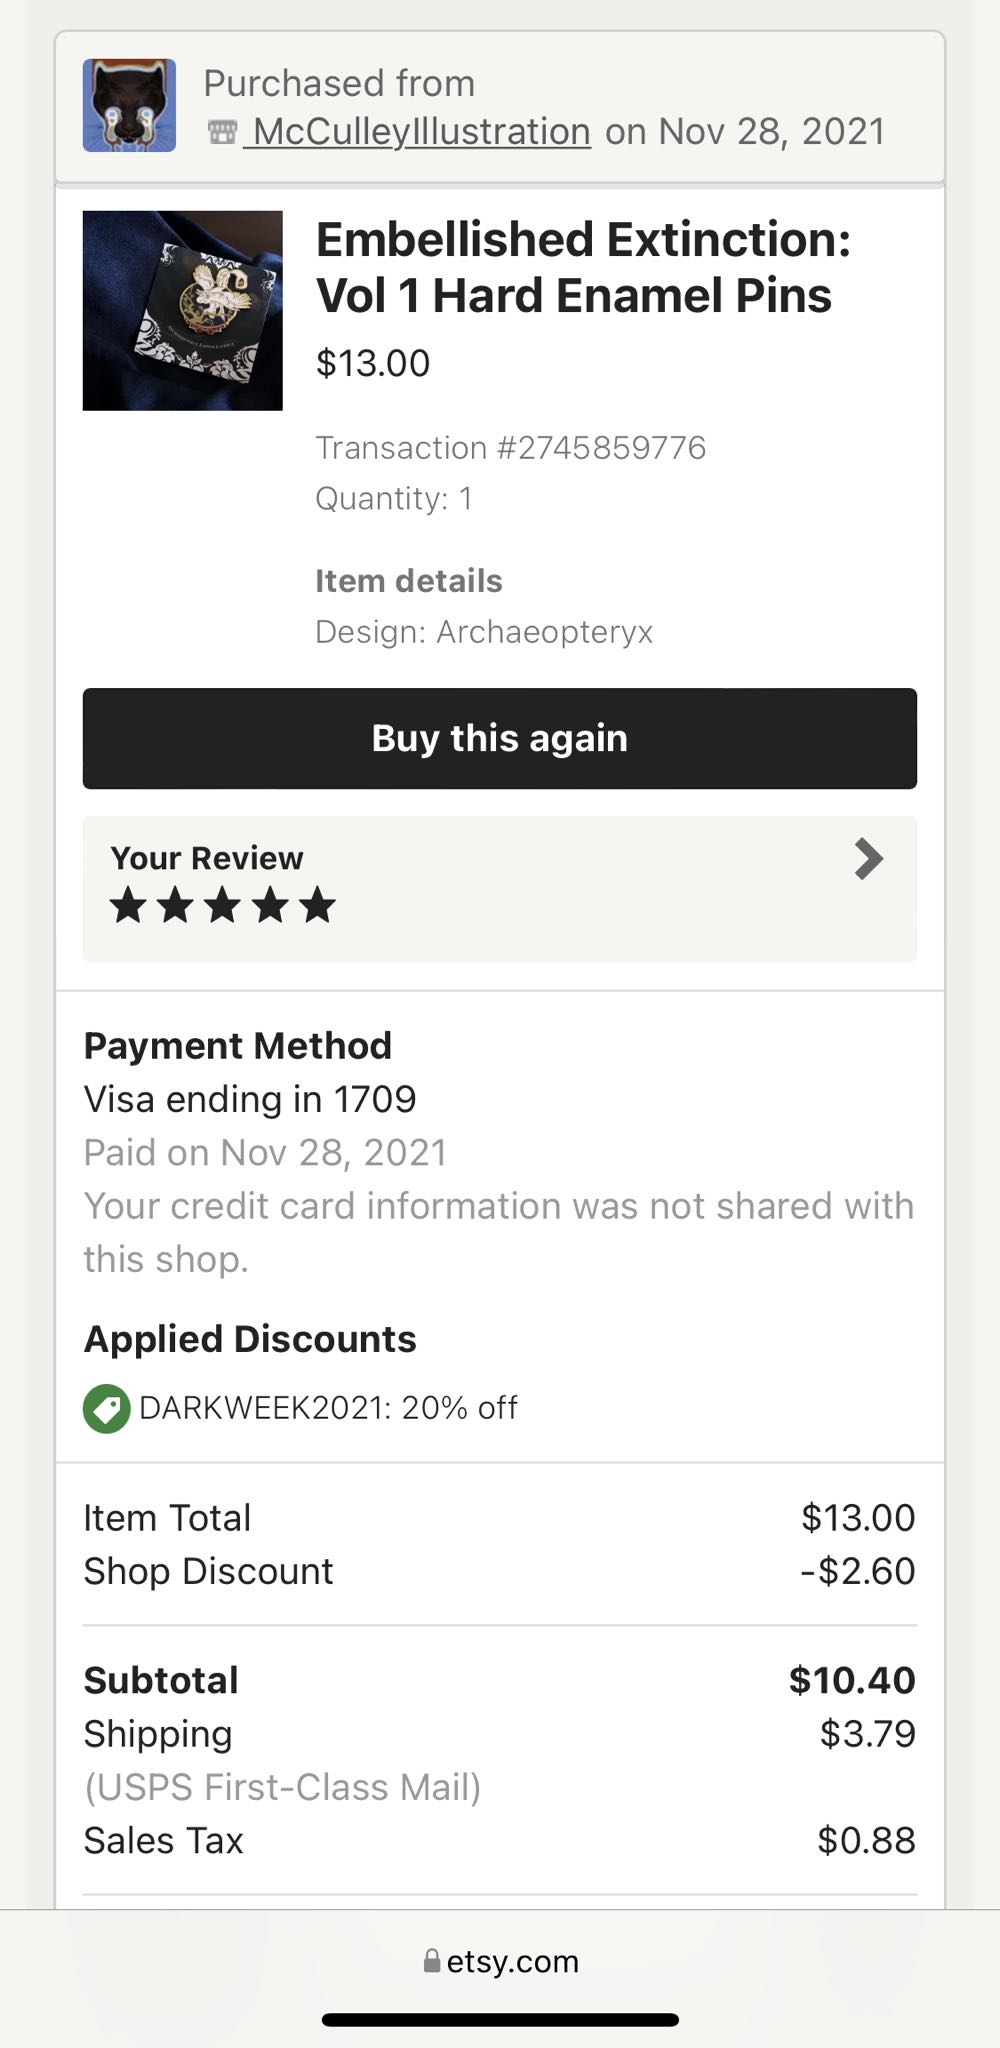Screen dimensions: 1000x2048
Task: Click the third review star
Action: pyautogui.click(x=222, y=906)
